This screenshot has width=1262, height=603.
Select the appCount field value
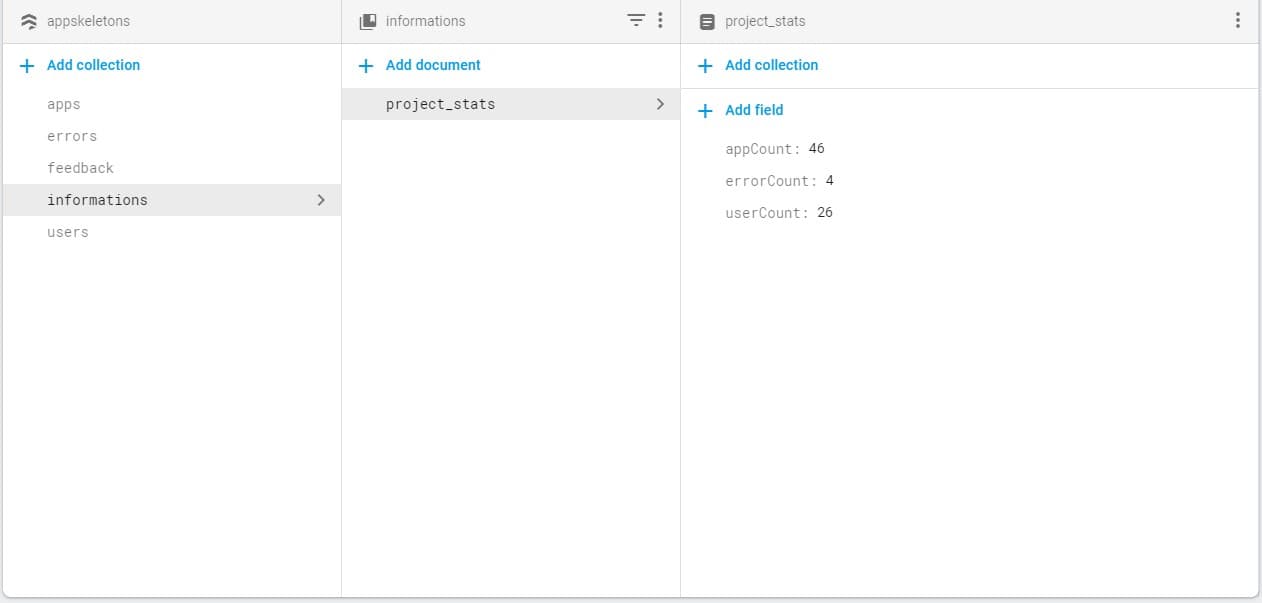(816, 148)
